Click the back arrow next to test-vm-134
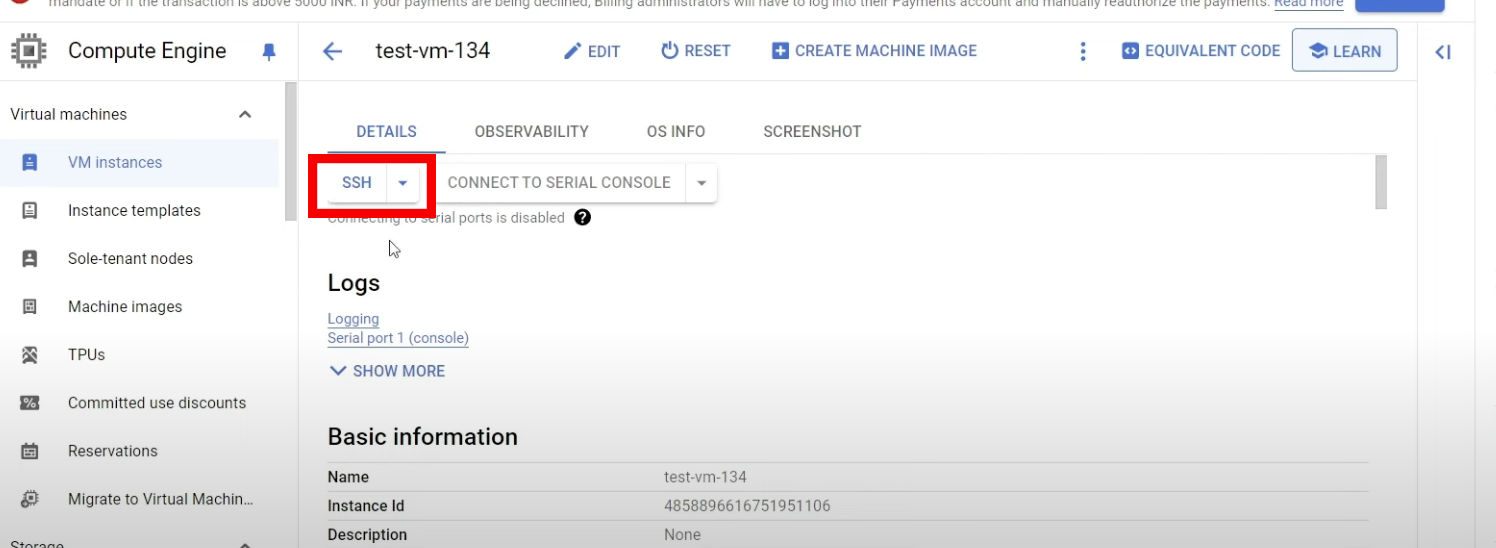 click(333, 52)
